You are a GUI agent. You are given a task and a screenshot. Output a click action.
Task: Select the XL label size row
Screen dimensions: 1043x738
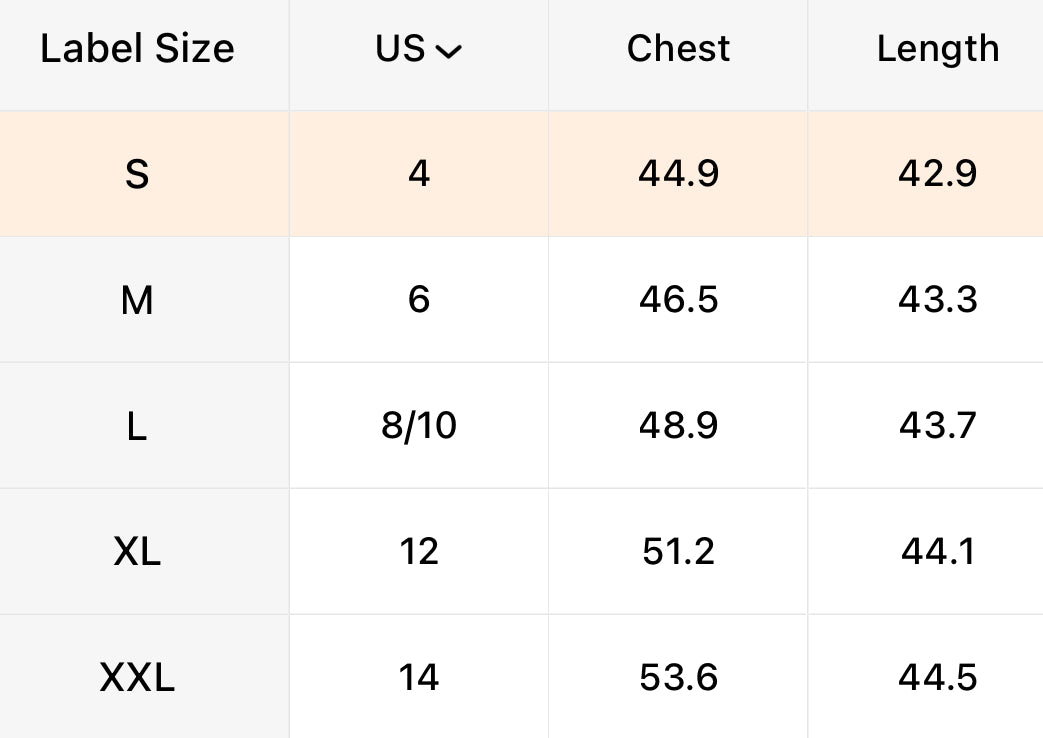137,552
